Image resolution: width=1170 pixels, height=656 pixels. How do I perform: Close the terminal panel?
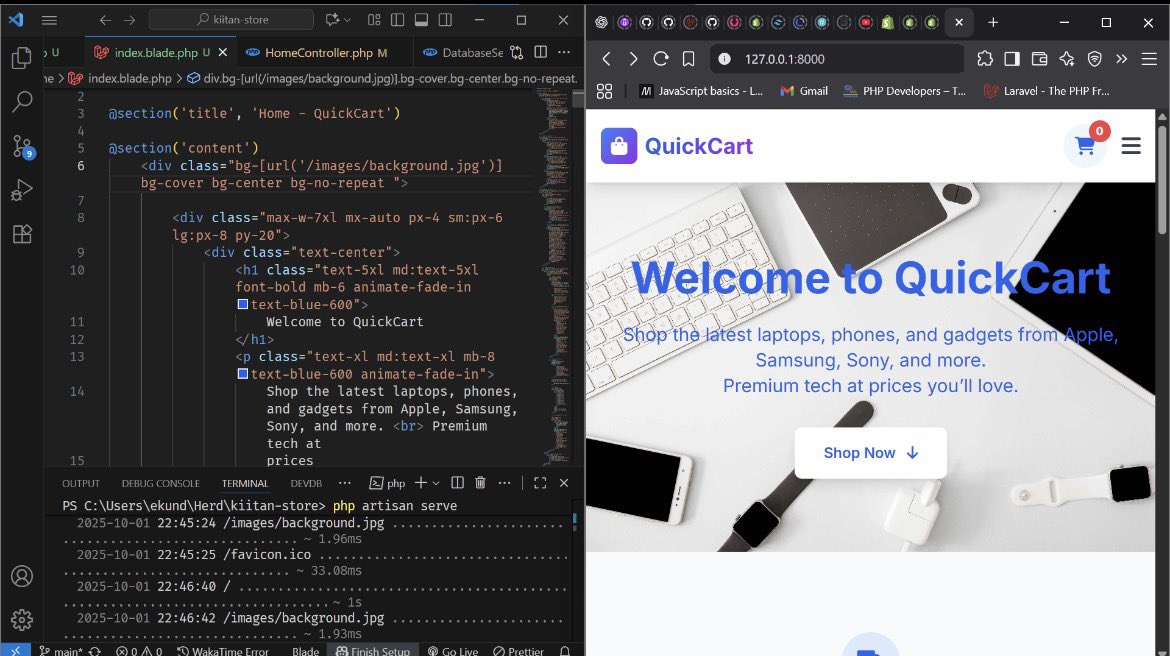564,483
